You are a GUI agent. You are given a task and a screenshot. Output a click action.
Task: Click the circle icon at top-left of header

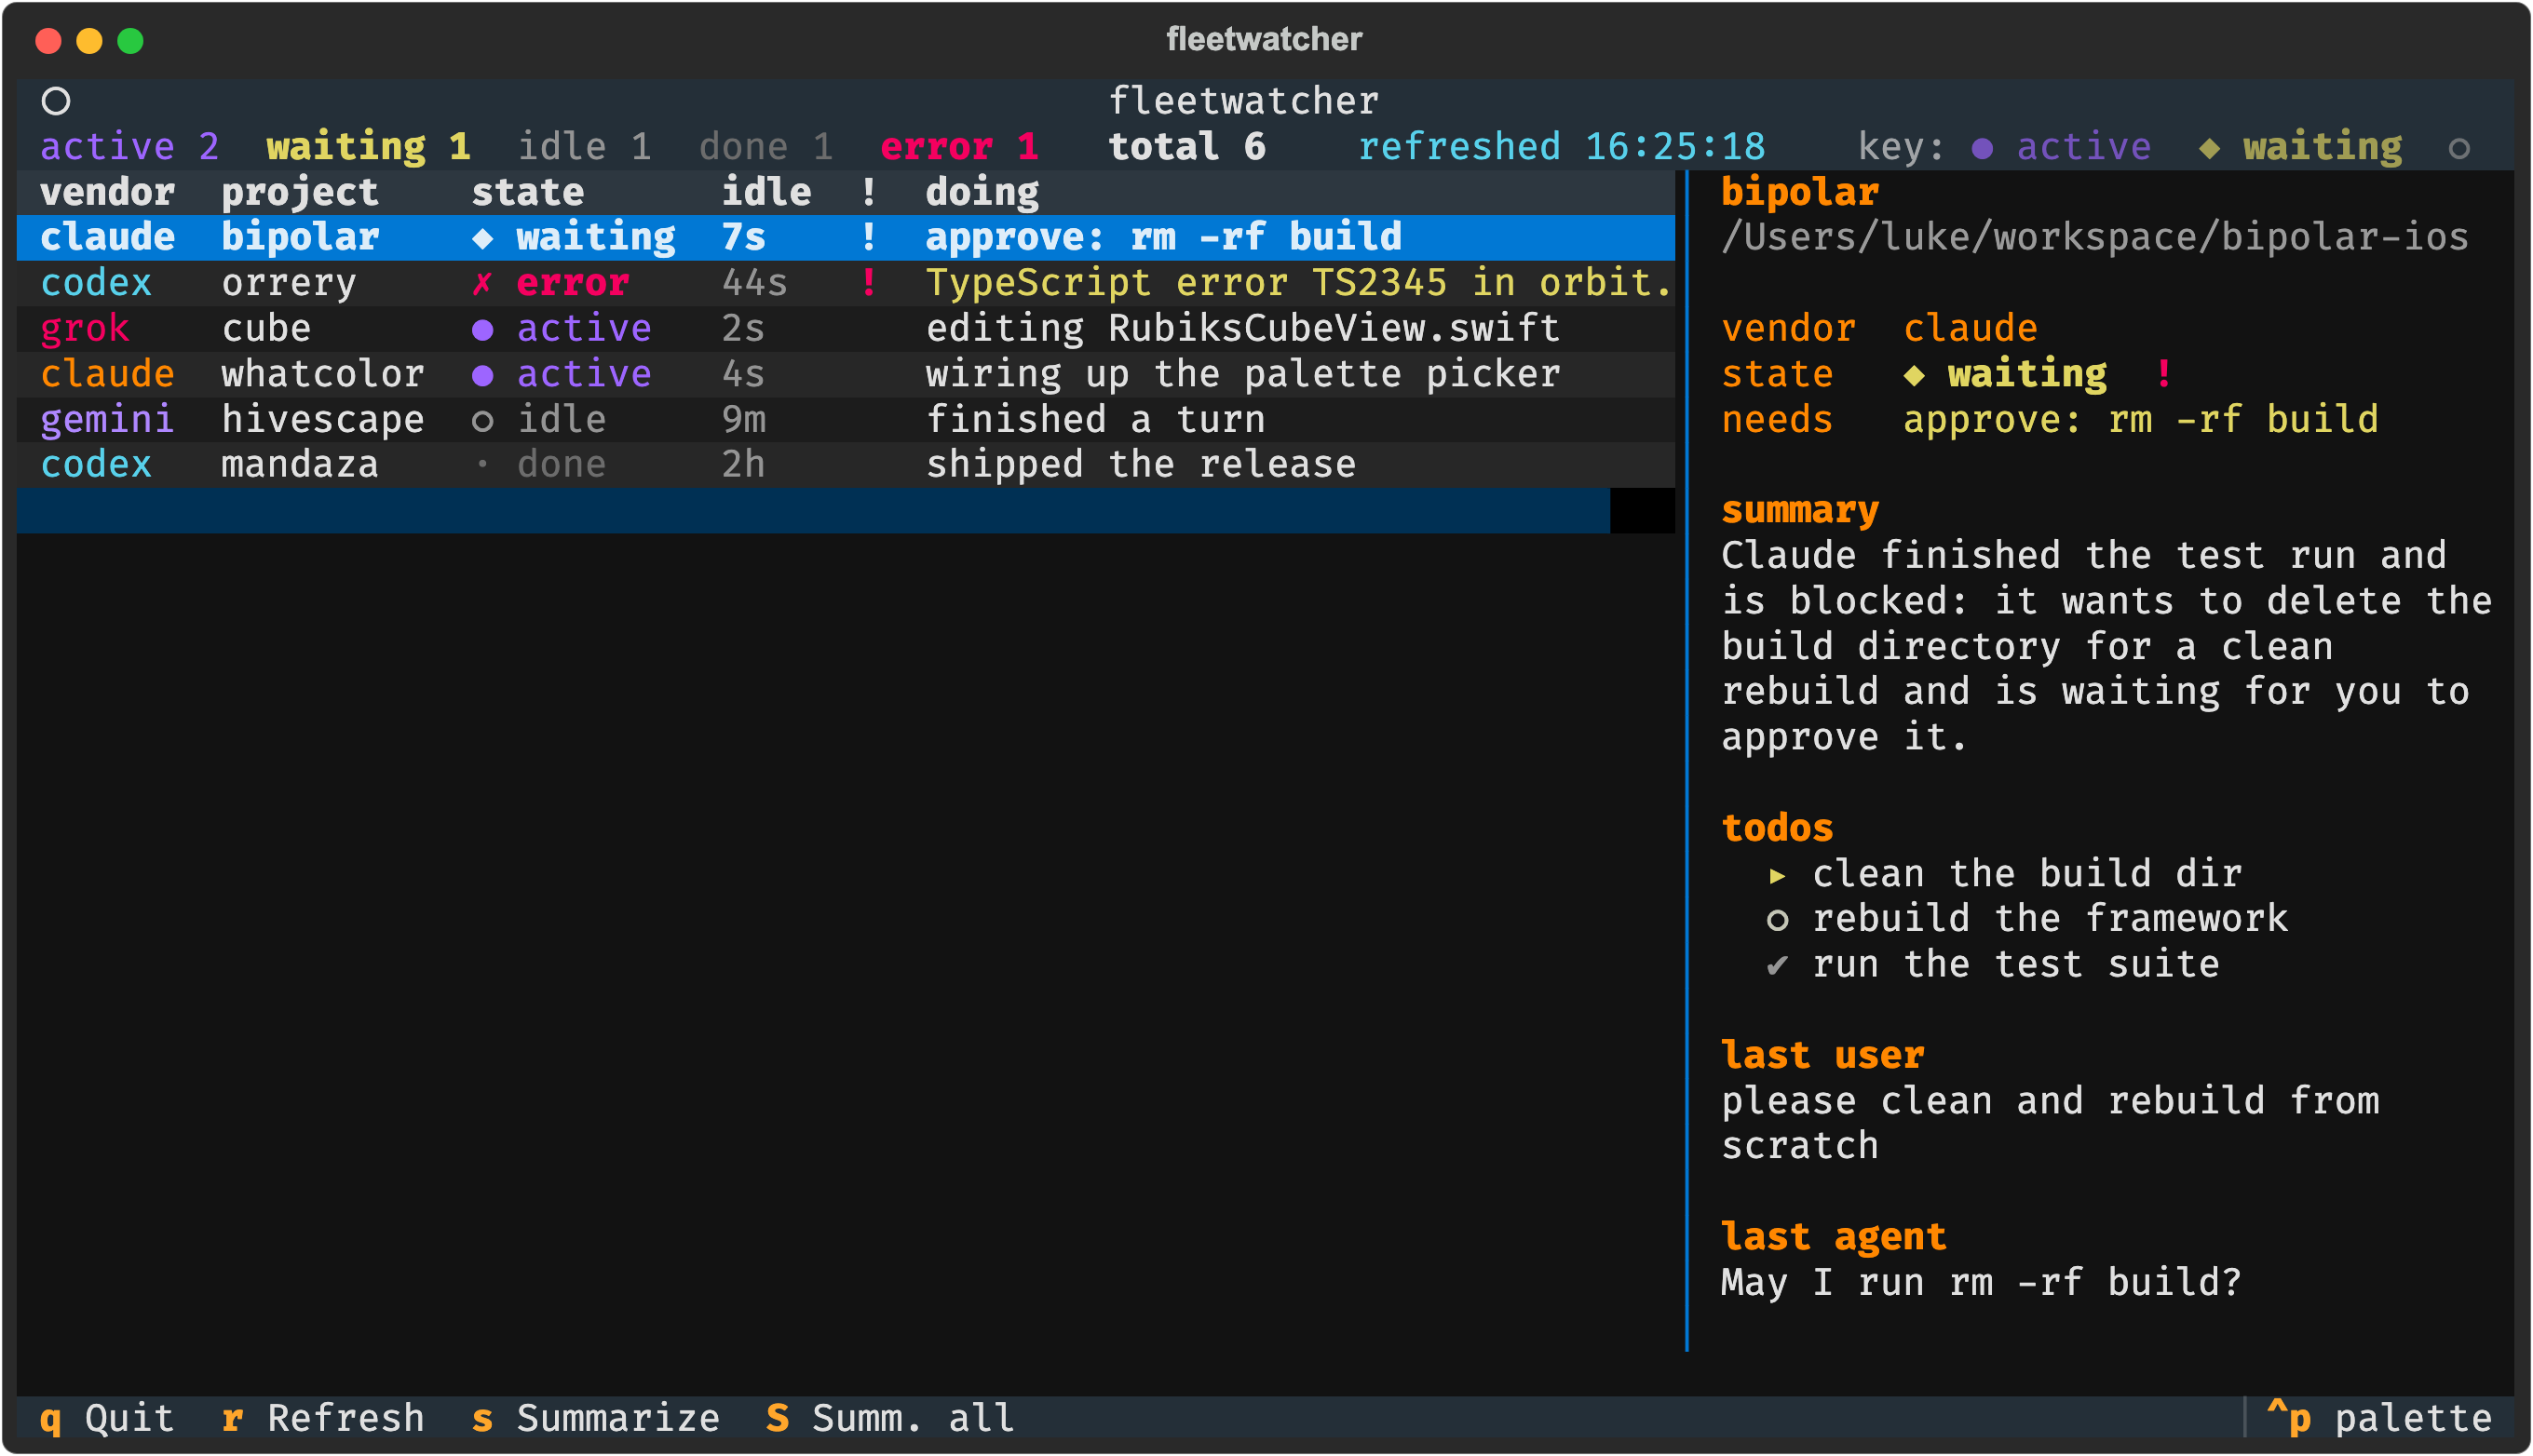(x=56, y=101)
